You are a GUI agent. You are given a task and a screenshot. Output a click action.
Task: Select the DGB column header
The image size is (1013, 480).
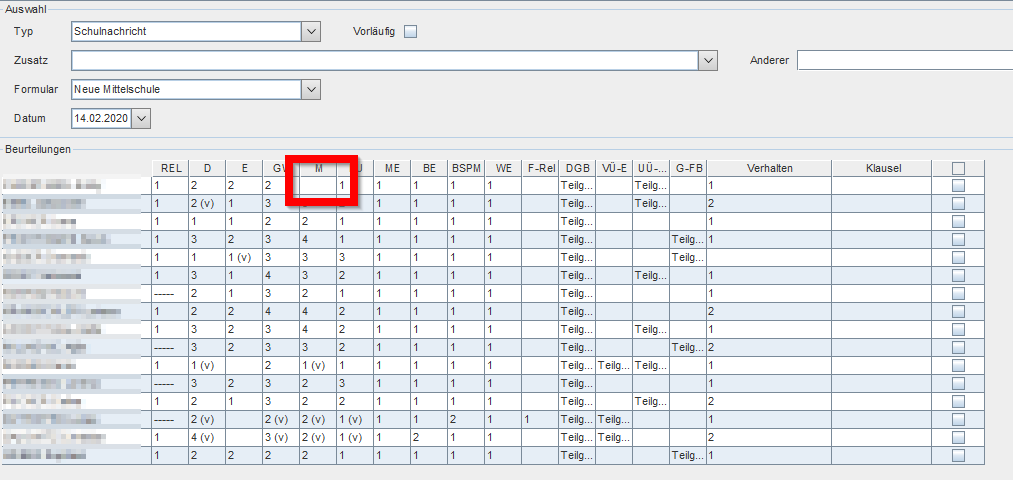tap(577, 169)
